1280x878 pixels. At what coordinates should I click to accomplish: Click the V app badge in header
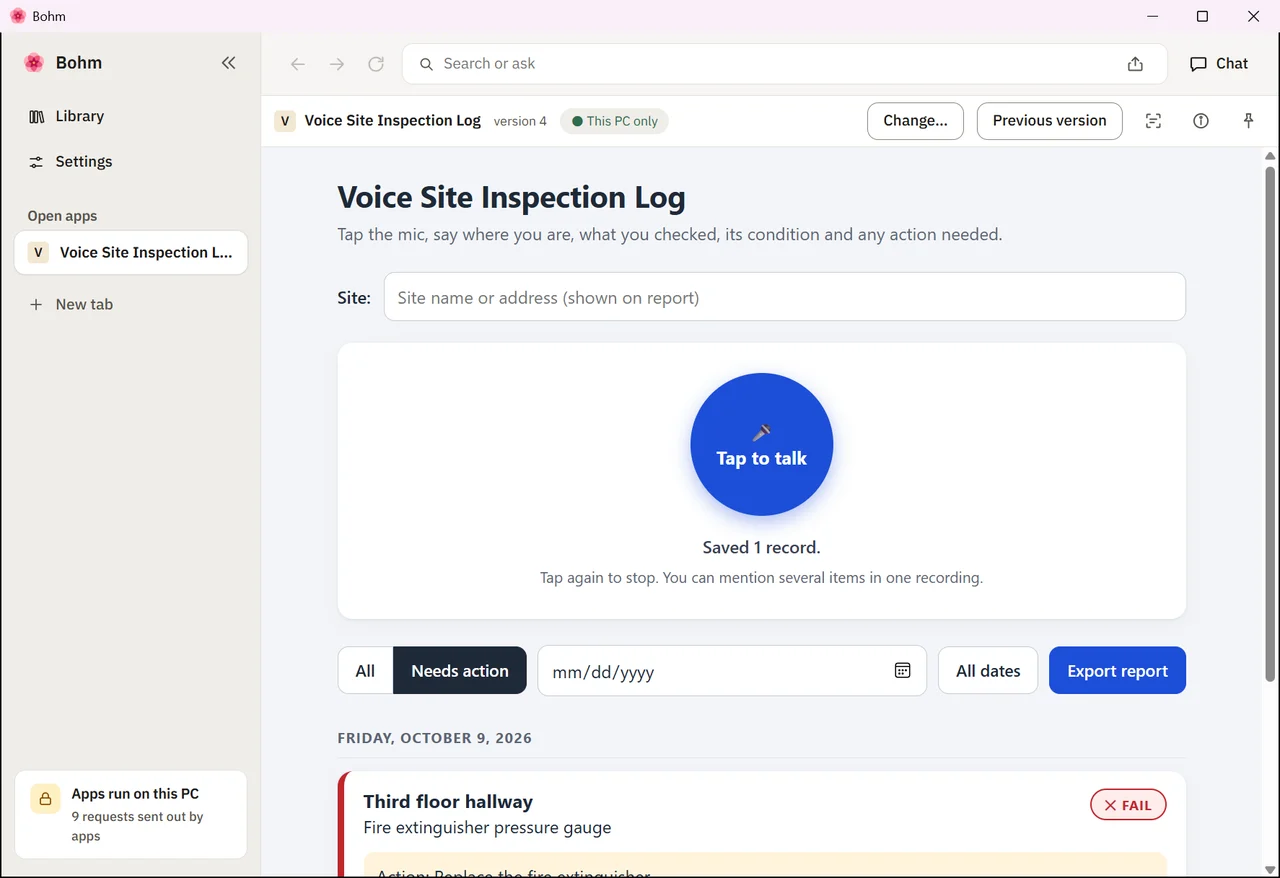pos(285,121)
